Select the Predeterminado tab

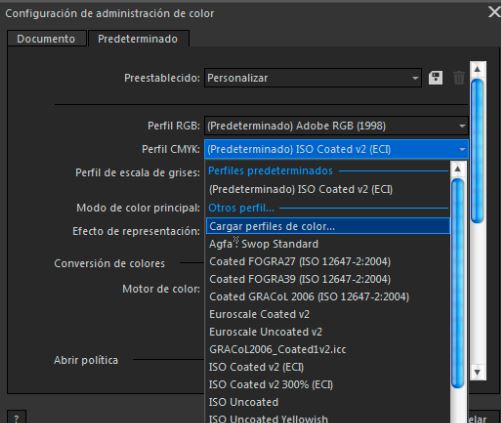(x=138, y=39)
